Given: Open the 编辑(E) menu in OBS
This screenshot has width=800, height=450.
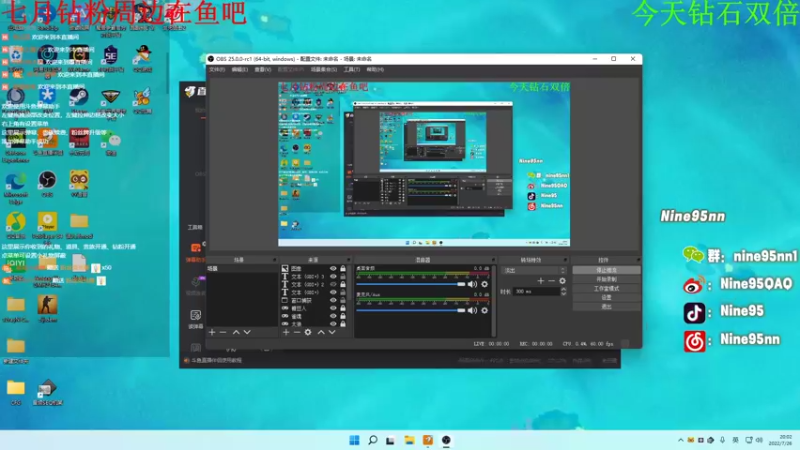Looking at the screenshot, I should coord(240,69).
